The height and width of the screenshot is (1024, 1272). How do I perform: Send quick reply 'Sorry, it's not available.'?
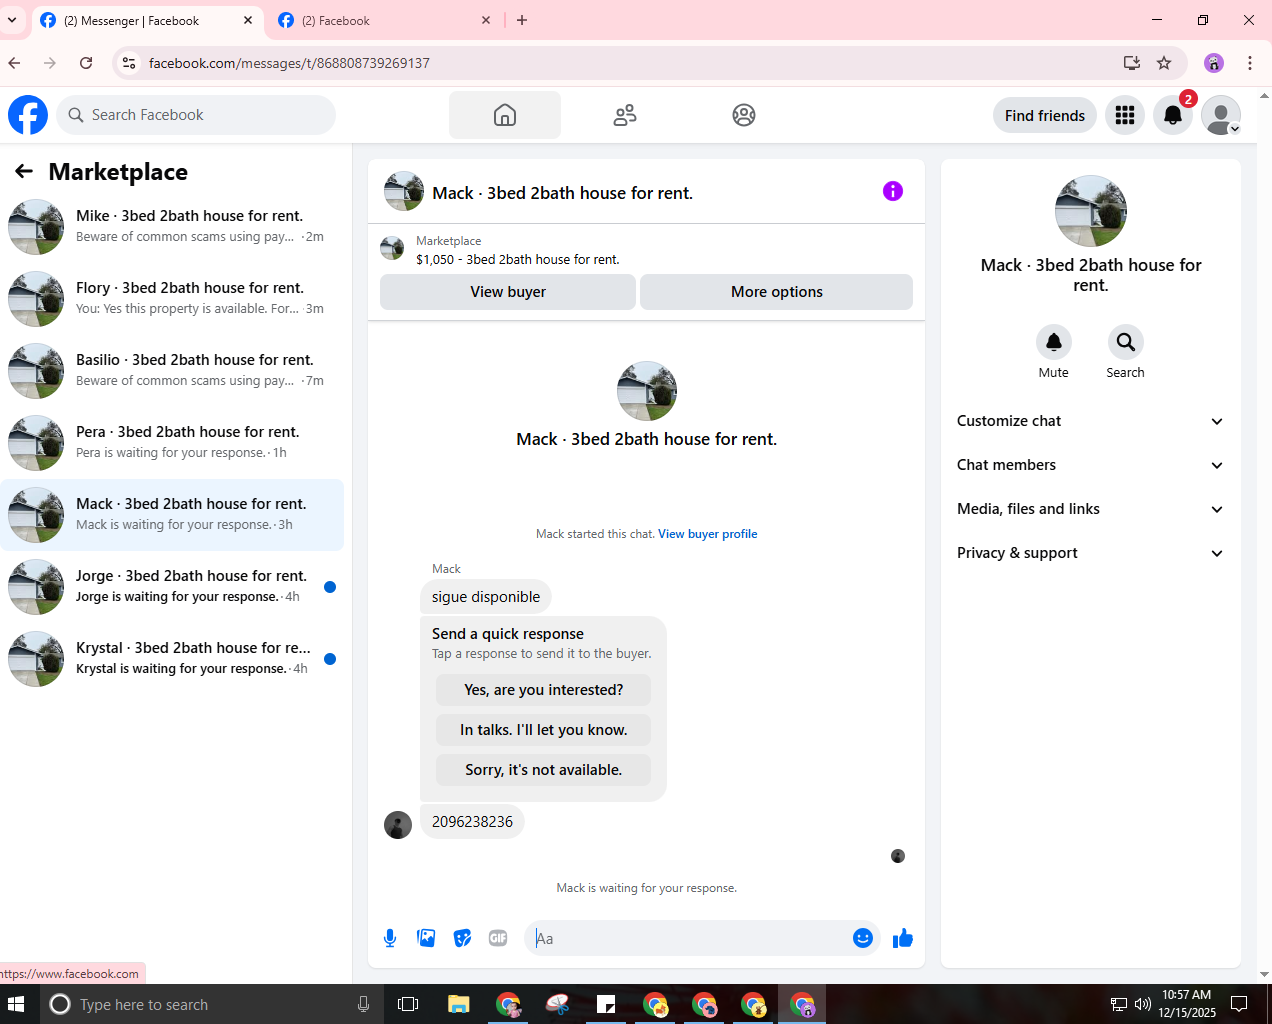543,770
